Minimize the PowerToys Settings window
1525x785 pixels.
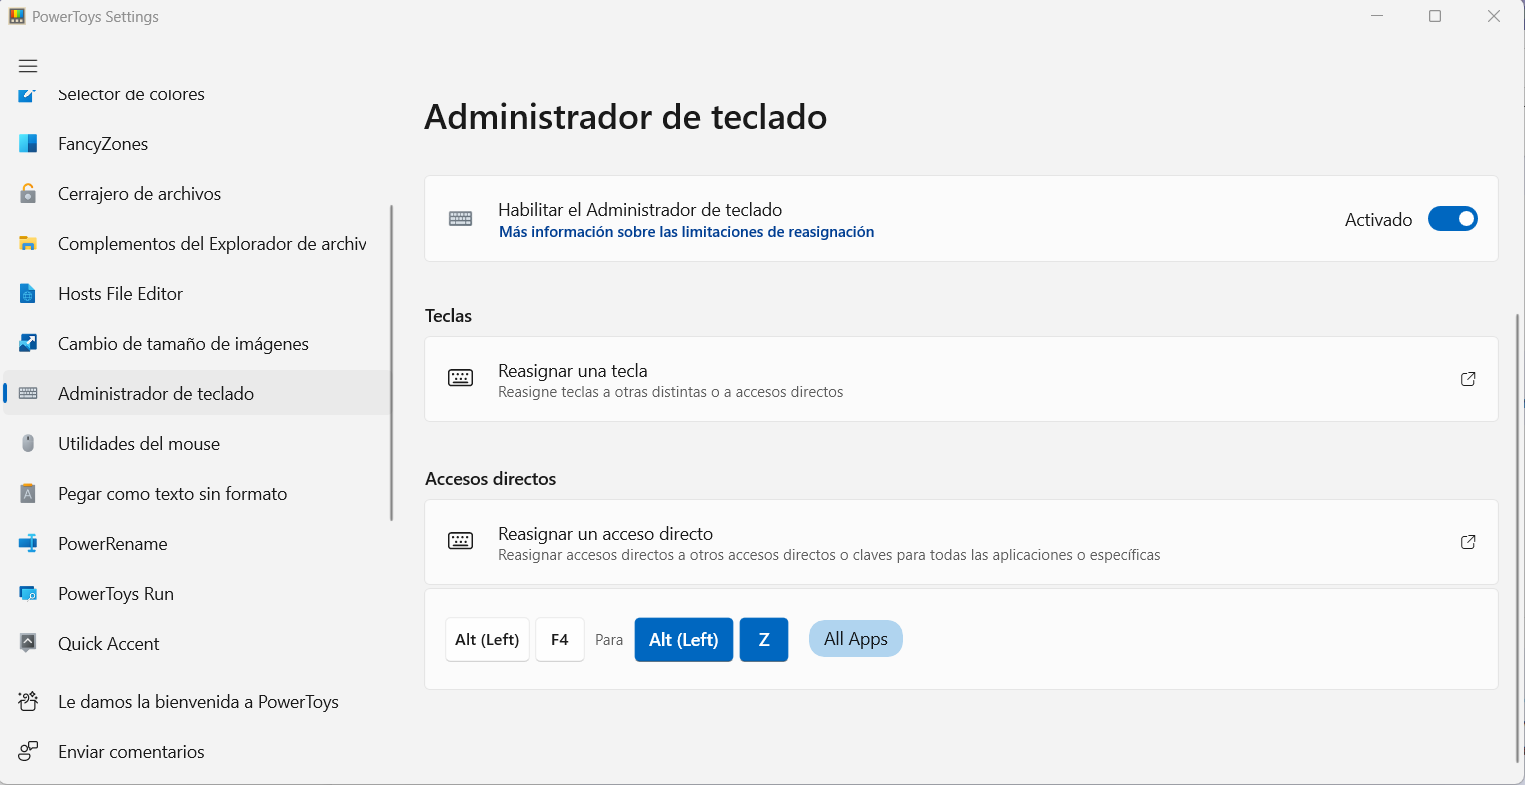[1377, 16]
